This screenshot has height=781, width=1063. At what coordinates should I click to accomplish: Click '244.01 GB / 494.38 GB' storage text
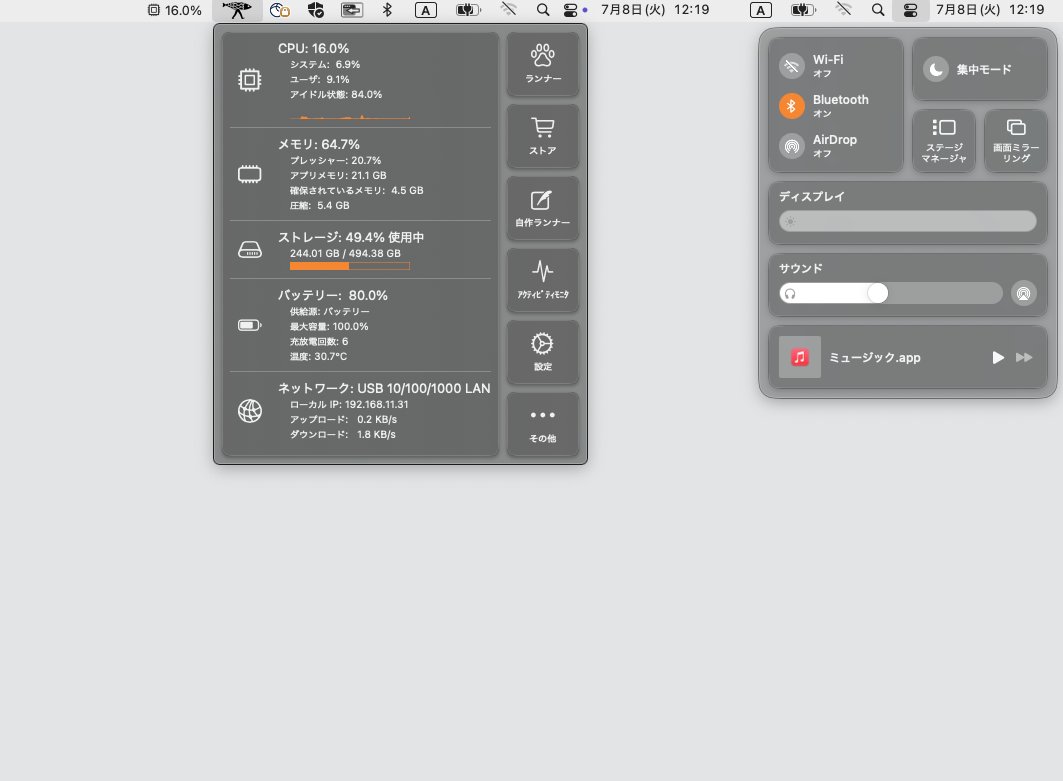(x=345, y=253)
